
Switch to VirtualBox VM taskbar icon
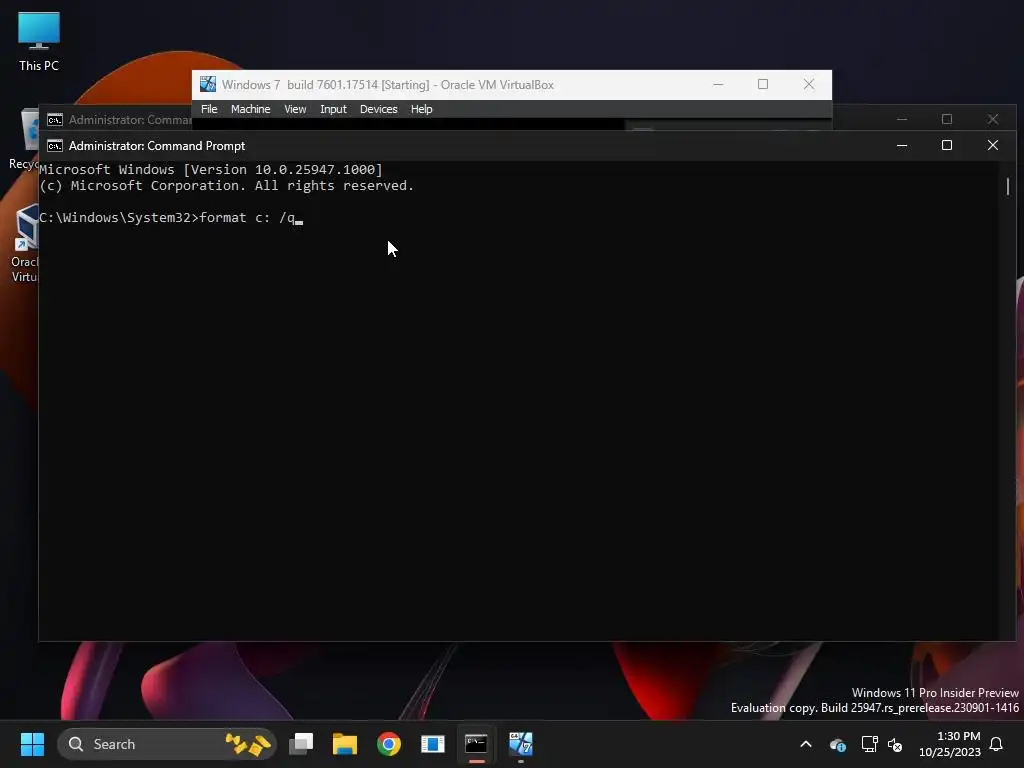click(520, 744)
